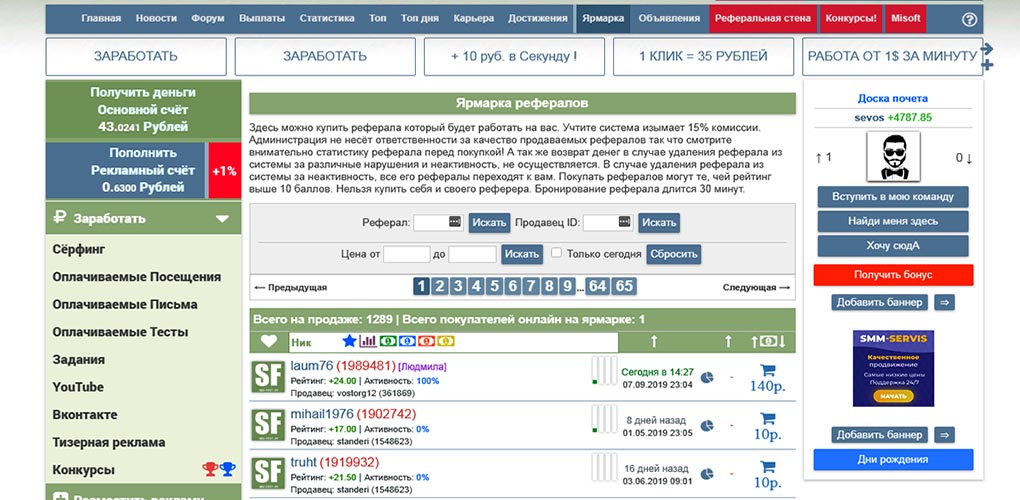1020x500 pixels.
Task: Click Пополнить Рекламный счёт block
Action: pyautogui.click(x=126, y=171)
